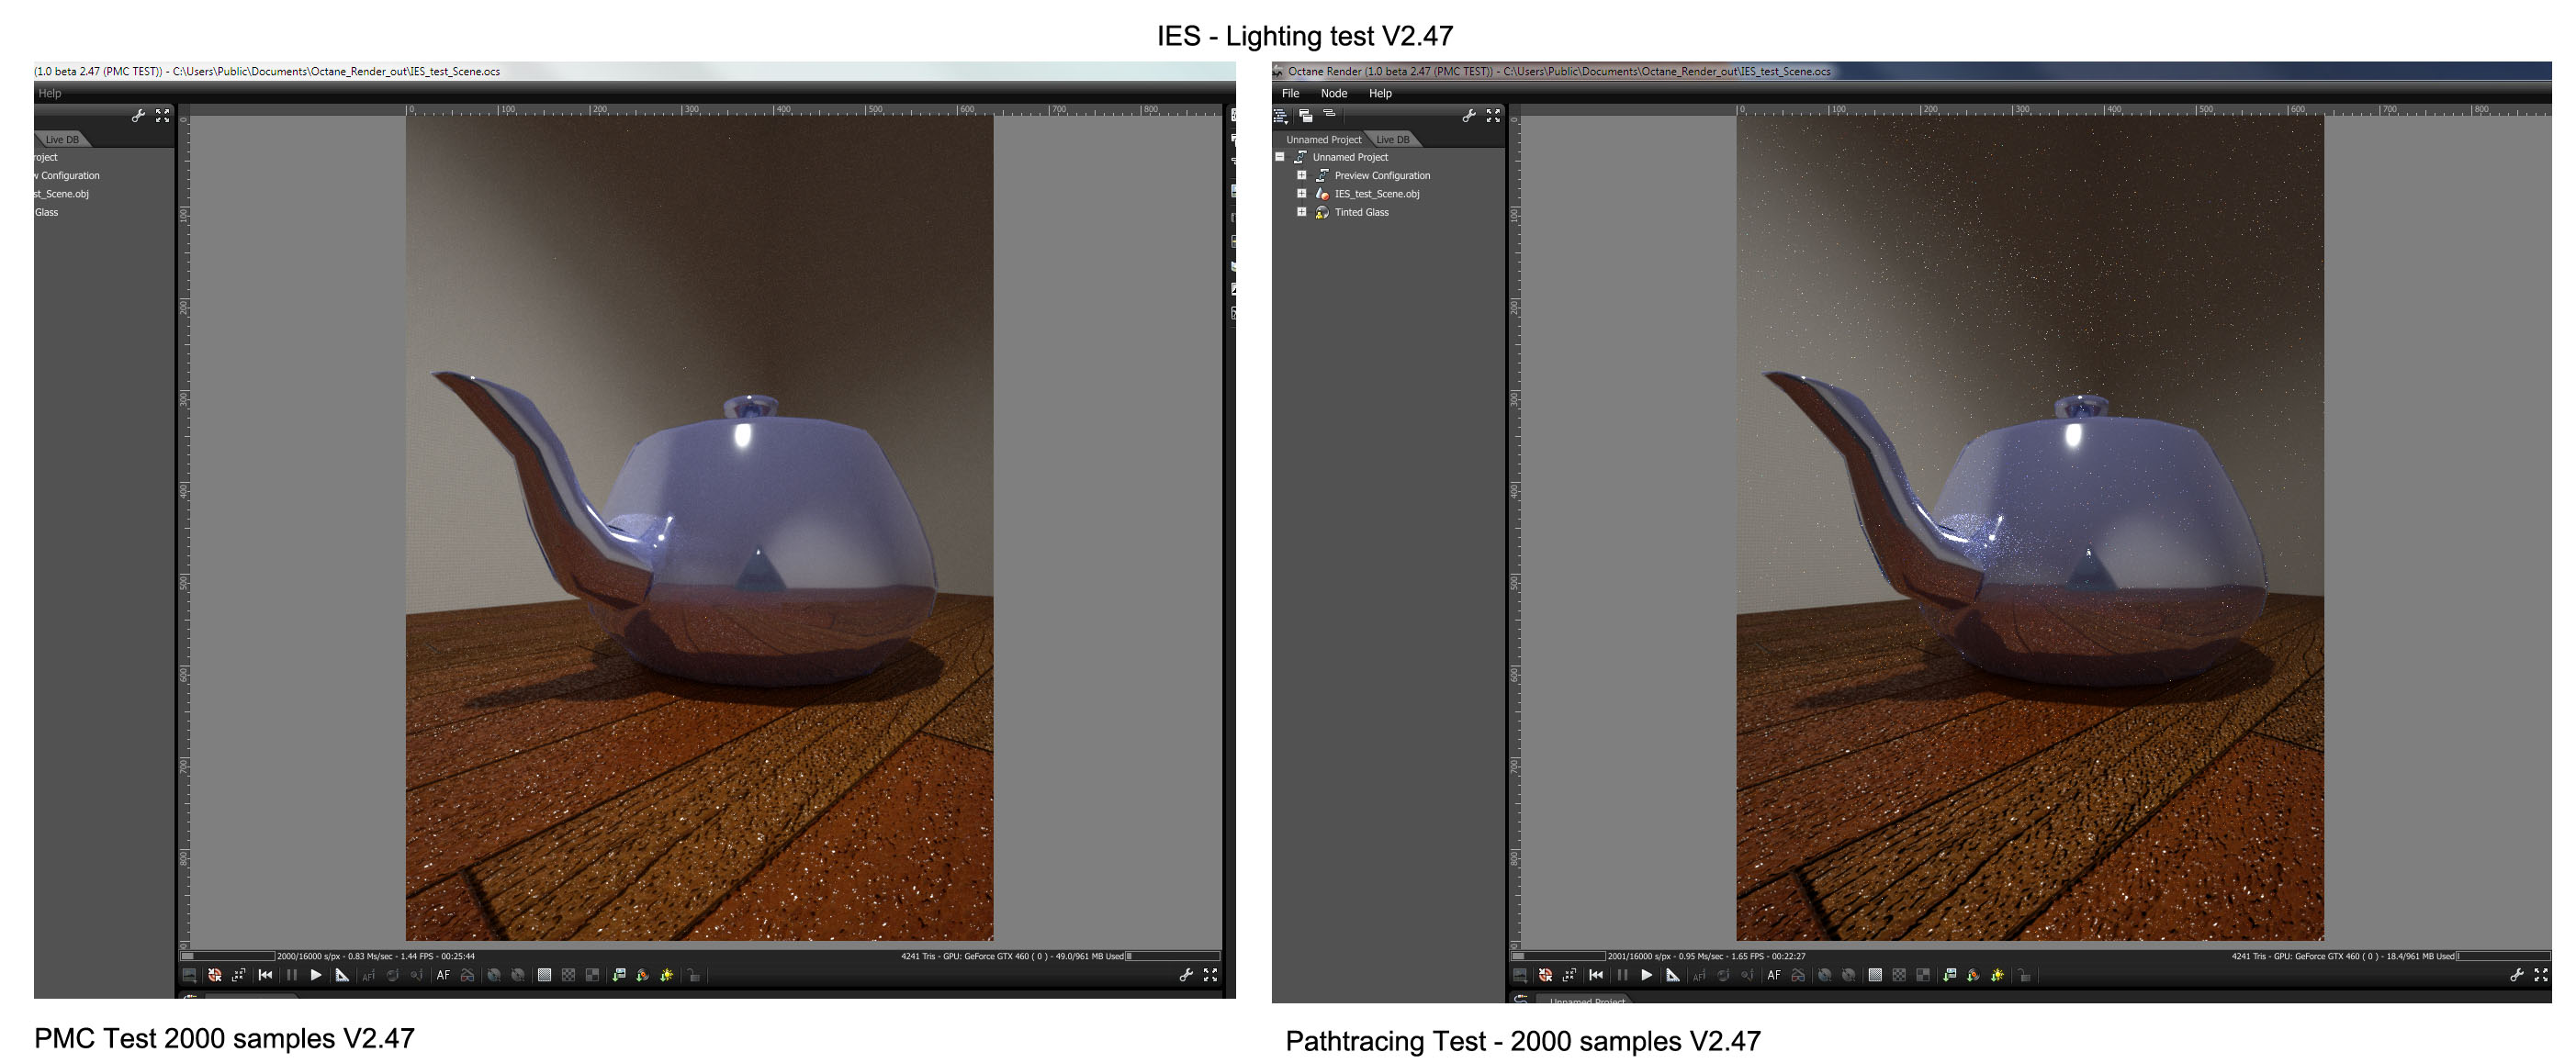Toggle checkerboard alpha background icon, right window
The height and width of the screenshot is (1063, 2576).
(x=1899, y=975)
